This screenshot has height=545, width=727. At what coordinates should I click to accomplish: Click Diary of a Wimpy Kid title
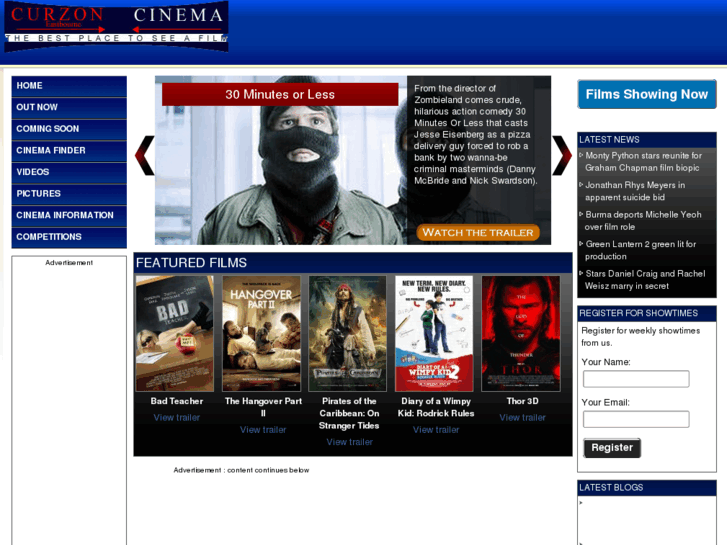point(436,407)
